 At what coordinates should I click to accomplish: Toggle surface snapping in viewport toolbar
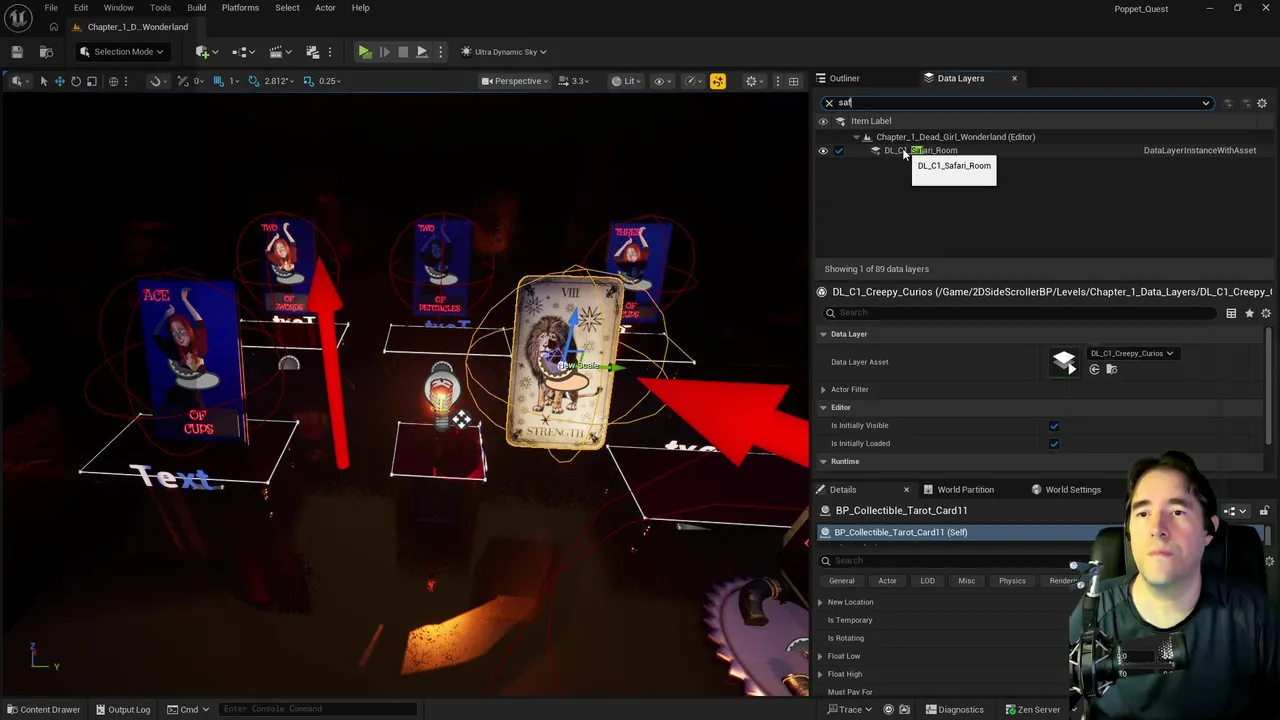pos(157,81)
